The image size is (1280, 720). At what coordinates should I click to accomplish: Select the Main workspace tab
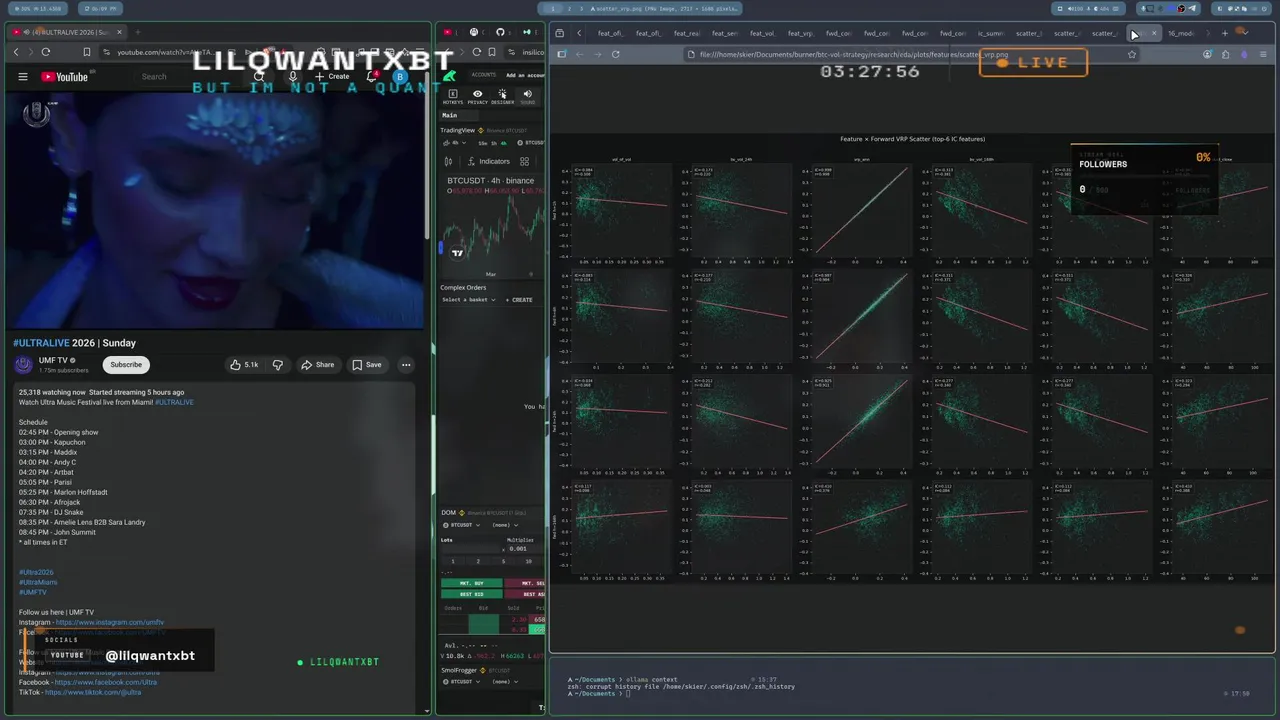point(450,115)
